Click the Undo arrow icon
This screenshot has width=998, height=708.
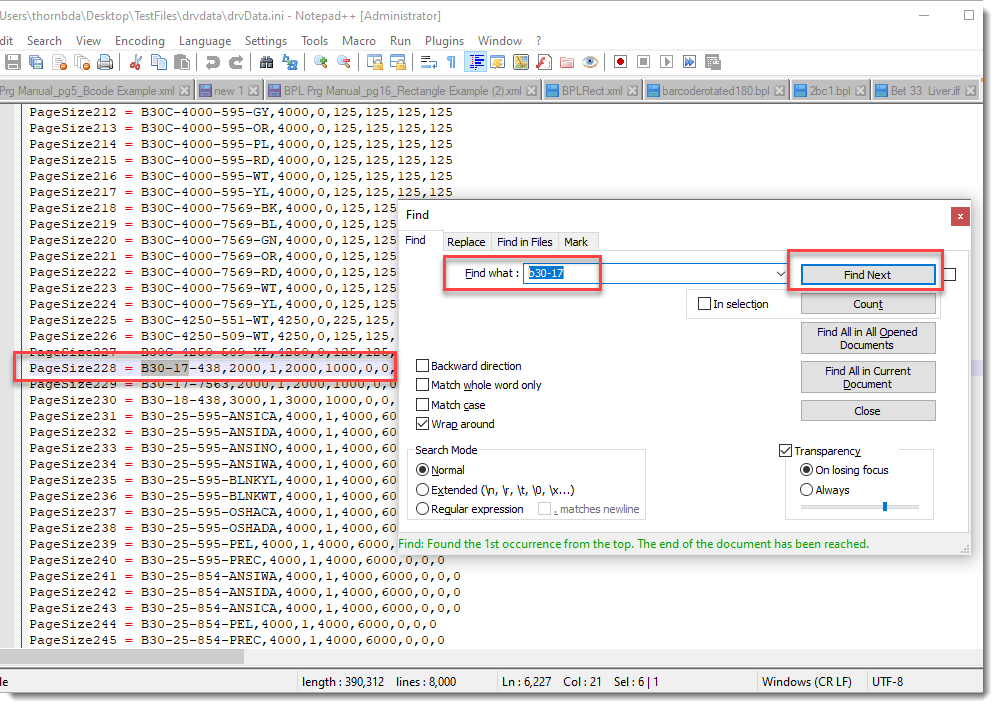pos(213,62)
